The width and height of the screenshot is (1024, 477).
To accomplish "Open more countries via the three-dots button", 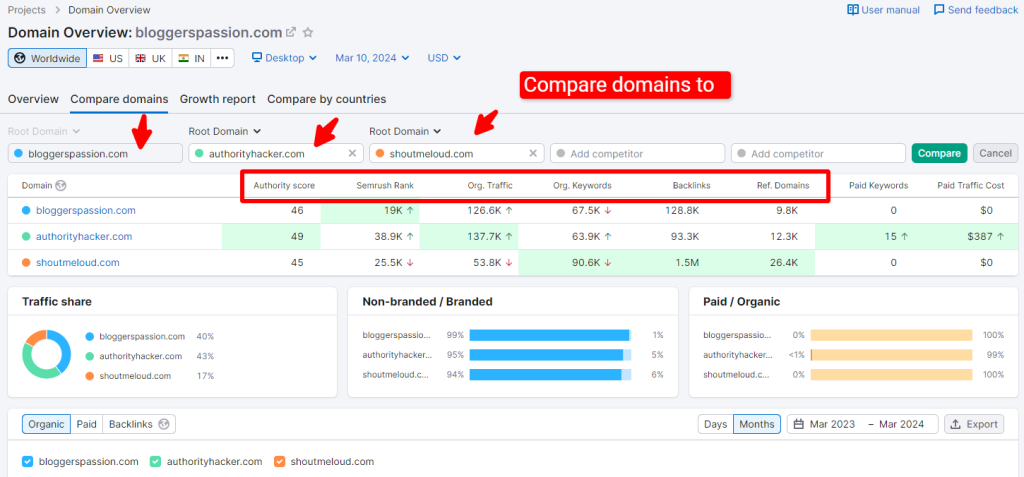I will click(222, 58).
